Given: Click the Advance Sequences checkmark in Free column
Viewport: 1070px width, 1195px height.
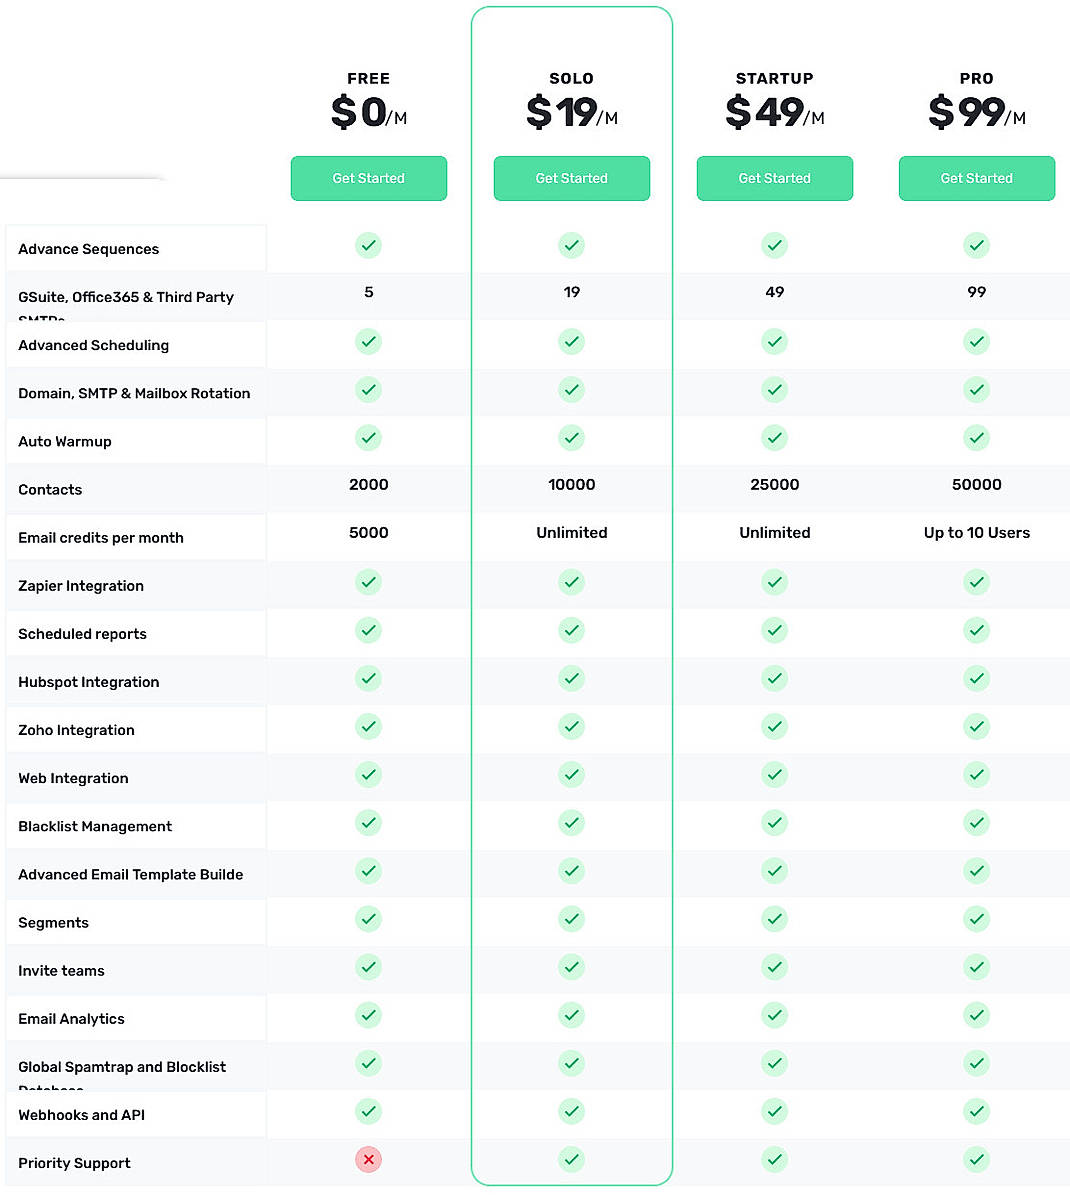Looking at the screenshot, I should click(368, 245).
